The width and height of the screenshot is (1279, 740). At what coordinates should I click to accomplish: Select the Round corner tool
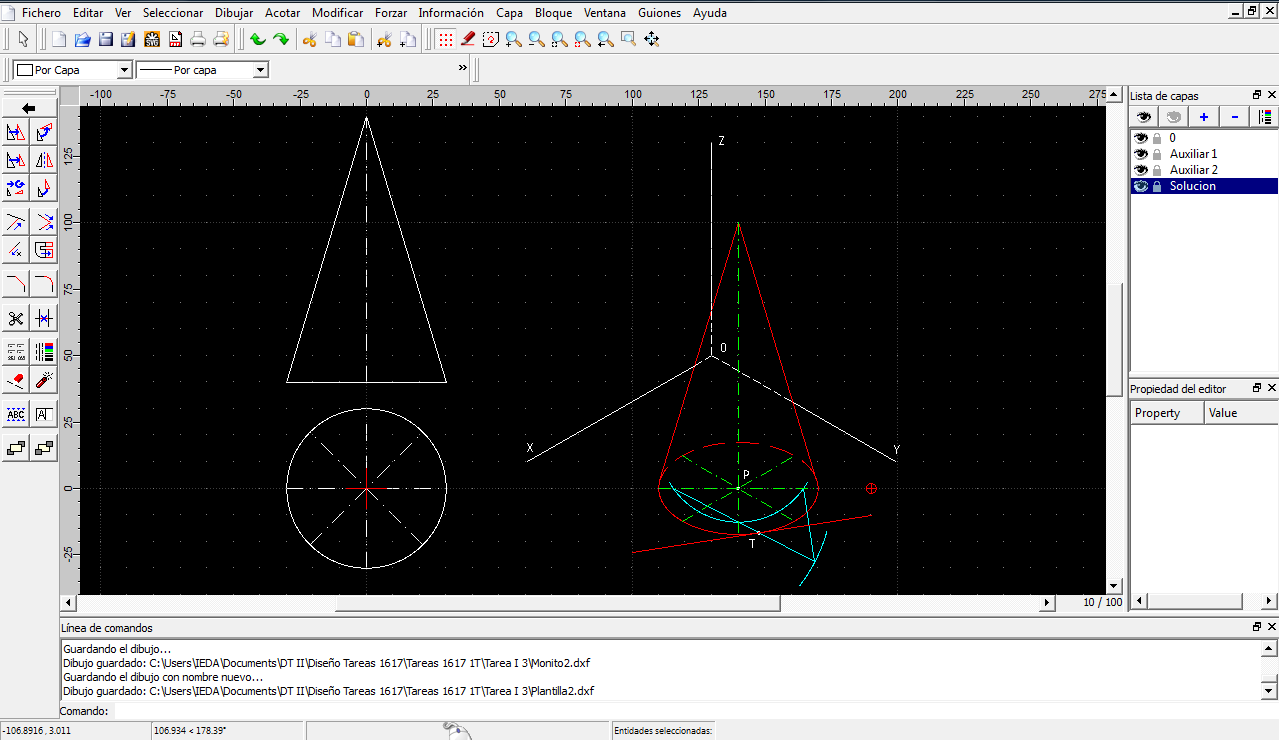(44, 284)
